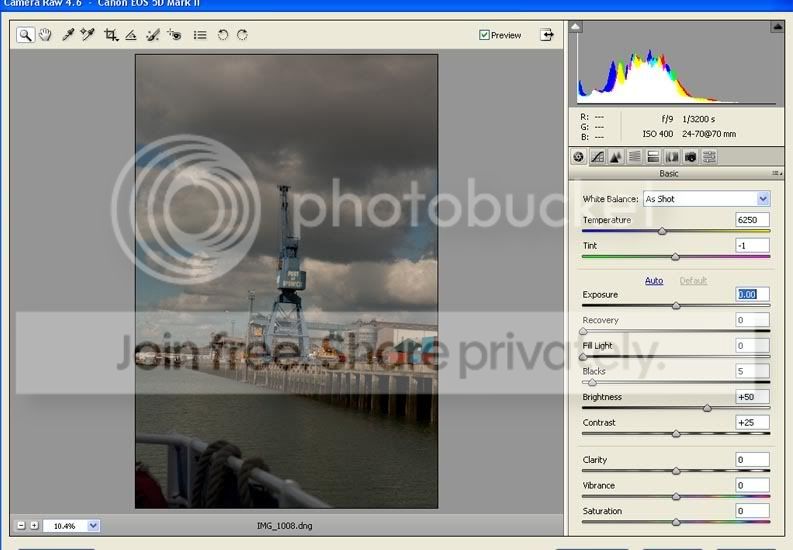This screenshot has width=793, height=550.
Task: Toggle highlight clipping warning in histogram
Action: pyautogui.click(x=777, y=28)
